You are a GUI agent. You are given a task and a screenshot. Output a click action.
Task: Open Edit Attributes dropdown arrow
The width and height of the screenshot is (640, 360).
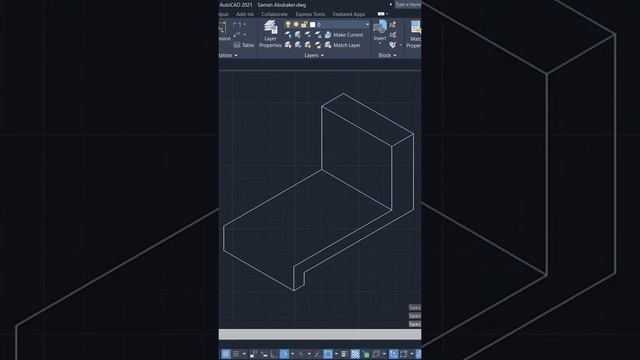pyautogui.click(x=400, y=45)
